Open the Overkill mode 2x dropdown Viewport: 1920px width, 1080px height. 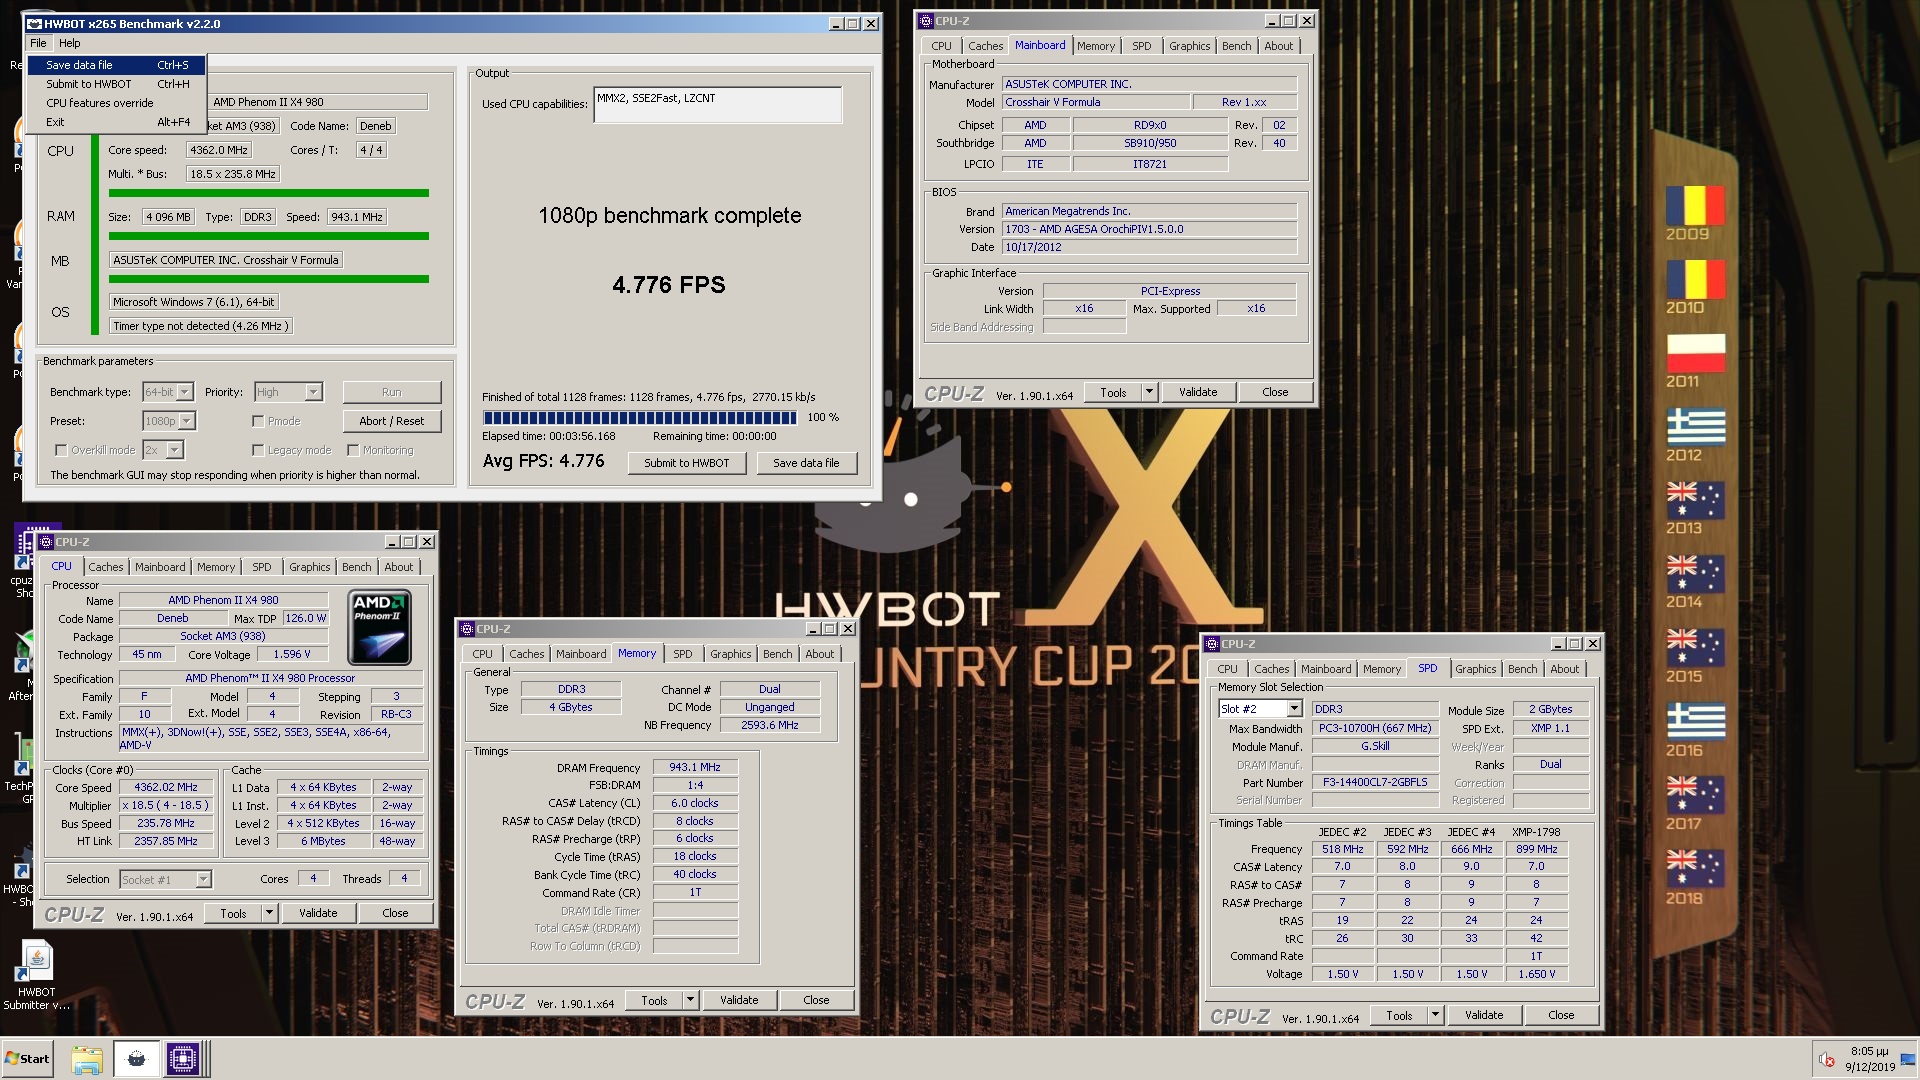[163, 450]
